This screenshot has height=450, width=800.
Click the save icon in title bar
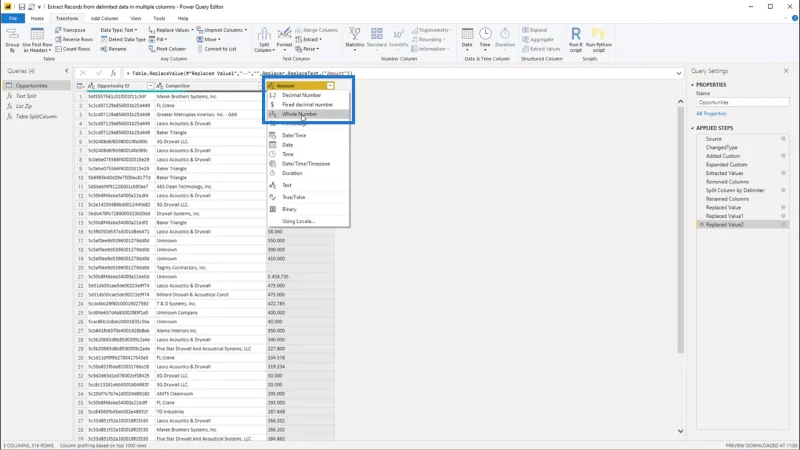[x=21, y=7]
